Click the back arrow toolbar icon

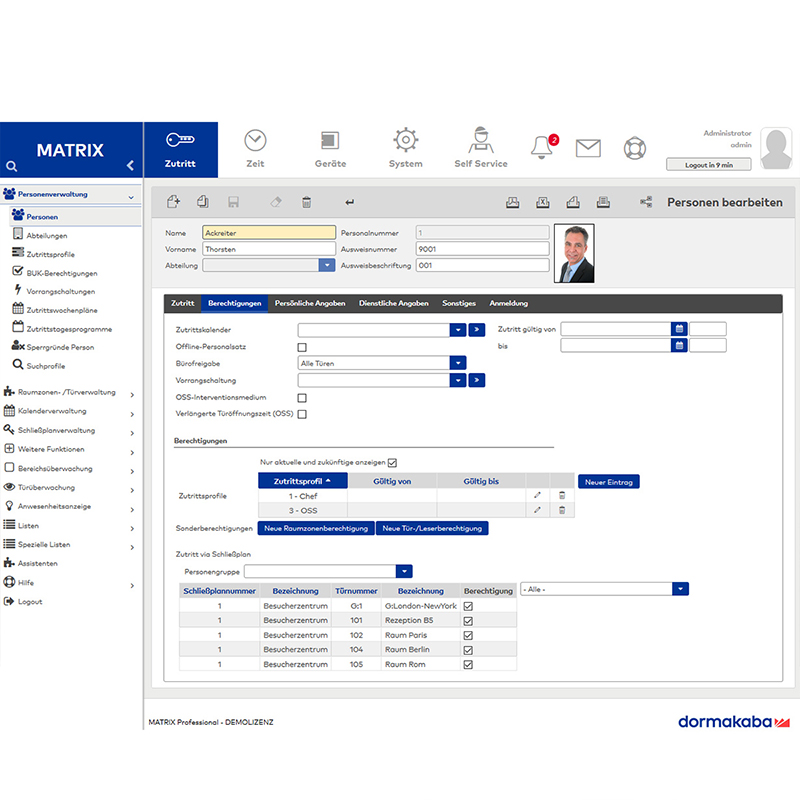(349, 203)
